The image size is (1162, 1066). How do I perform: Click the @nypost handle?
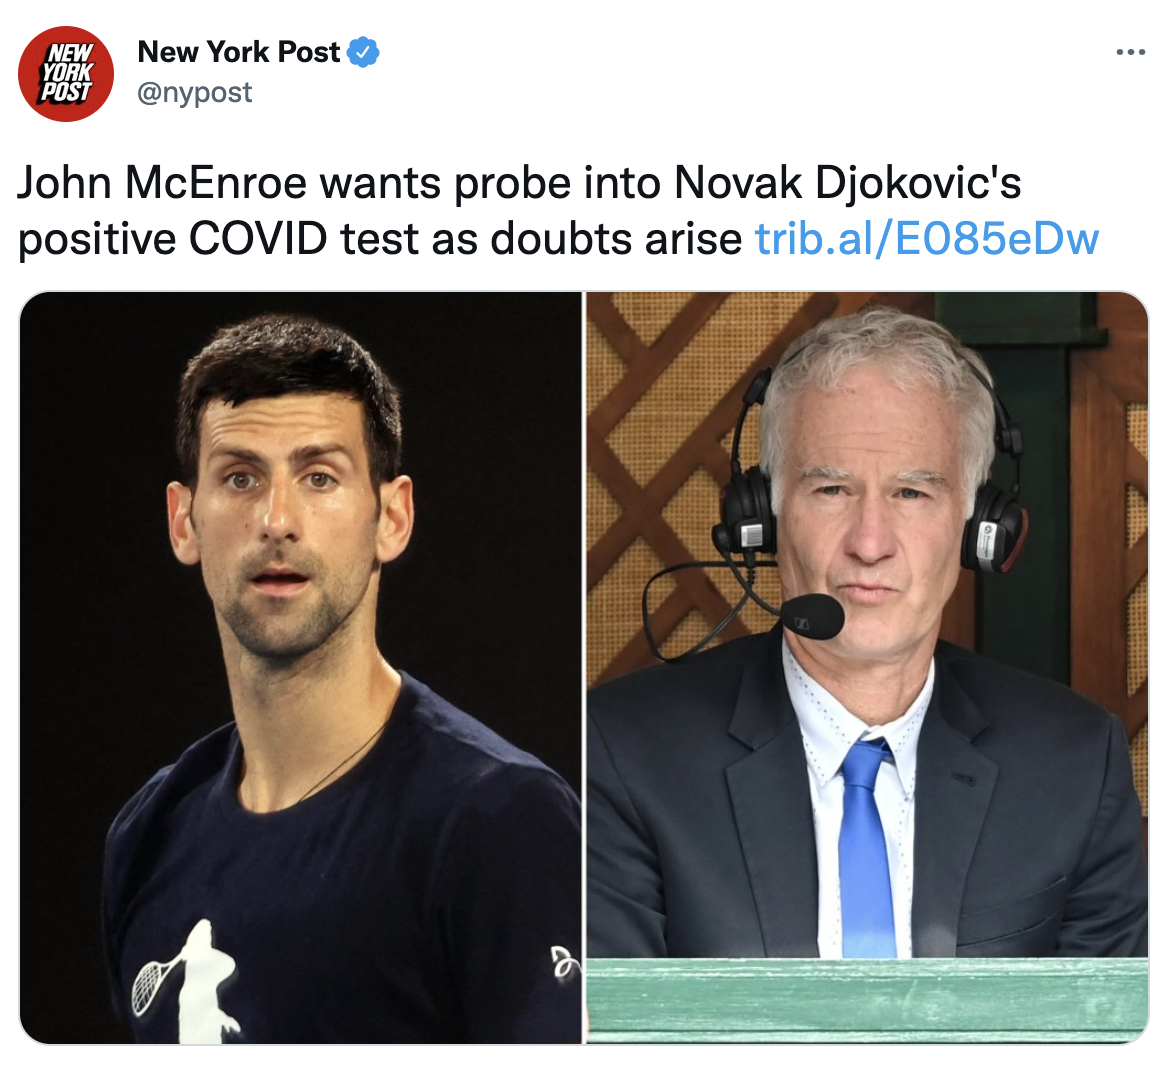(195, 93)
